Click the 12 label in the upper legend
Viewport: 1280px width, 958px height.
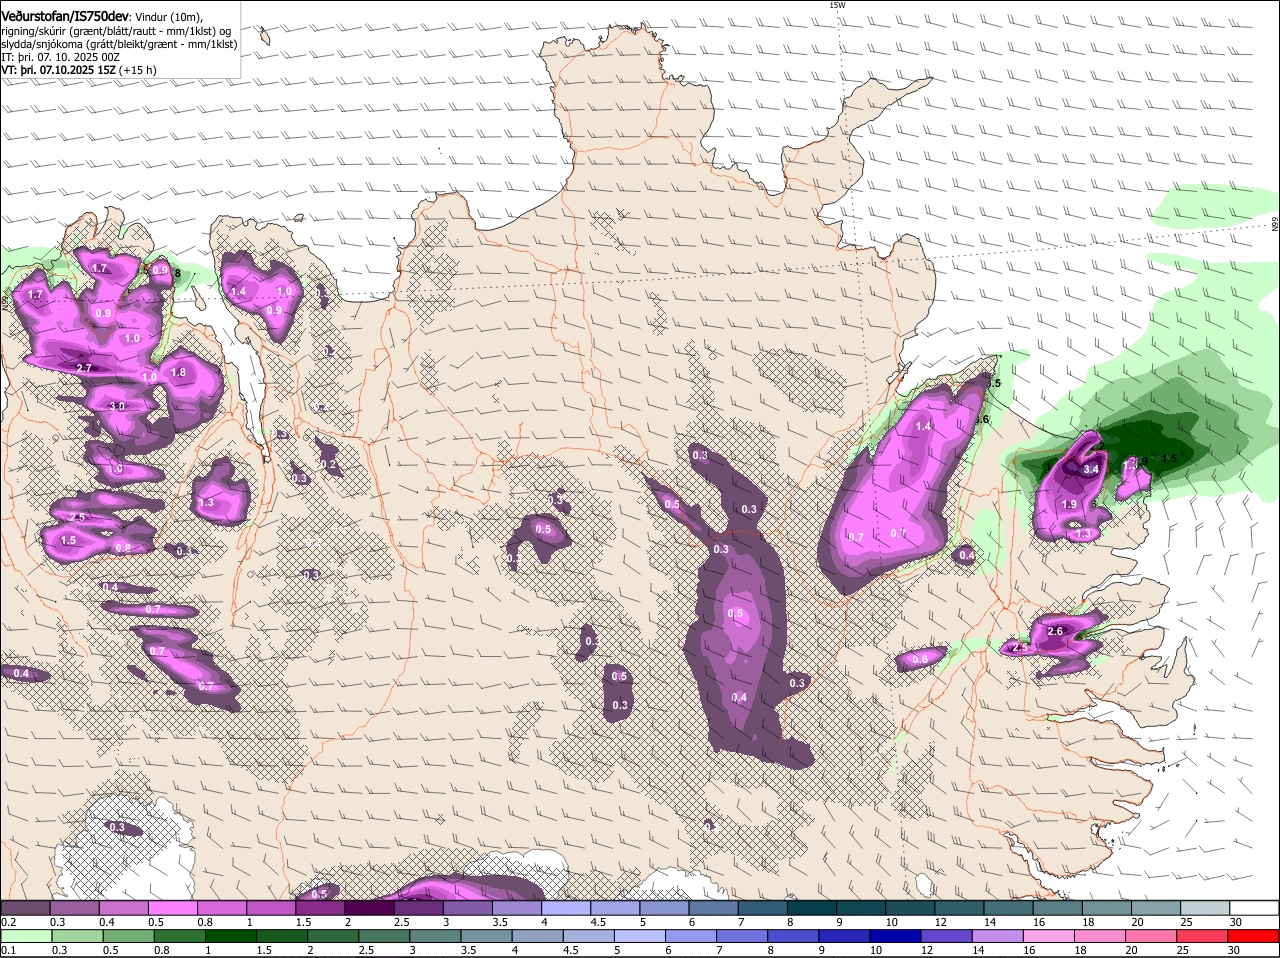click(x=941, y=921)
